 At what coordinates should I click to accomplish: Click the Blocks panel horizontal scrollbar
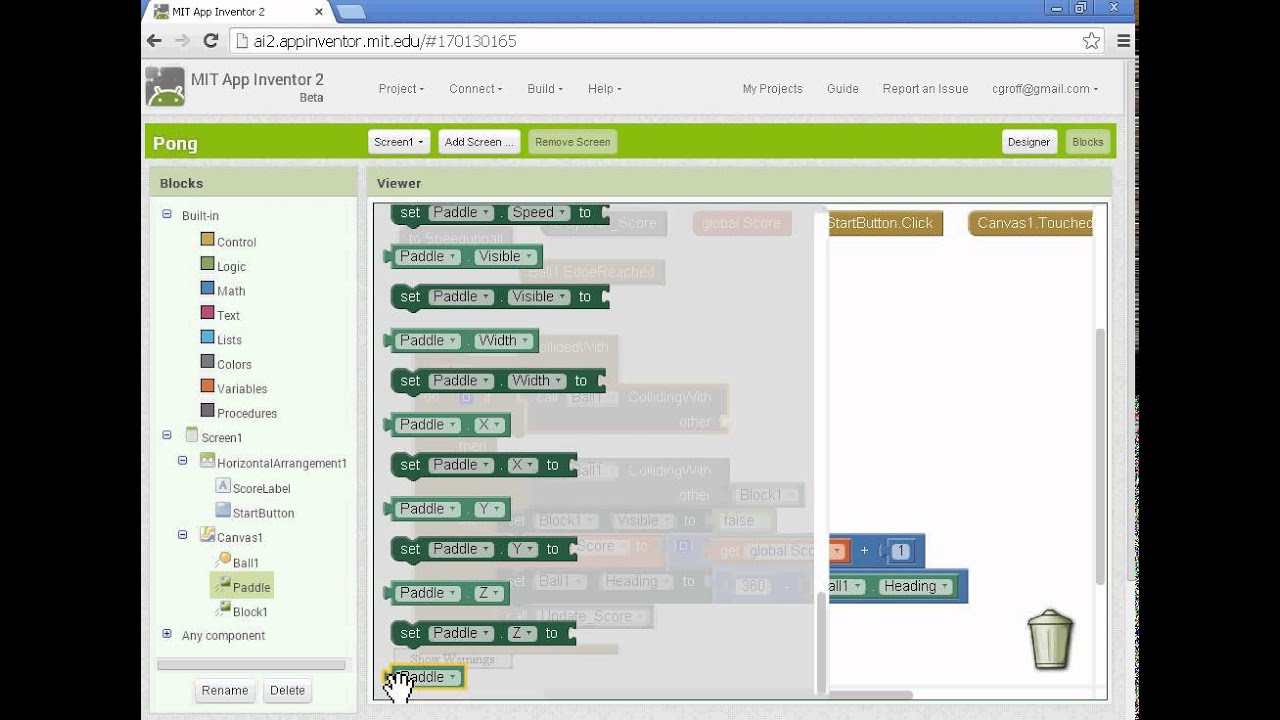coord(251,664)
